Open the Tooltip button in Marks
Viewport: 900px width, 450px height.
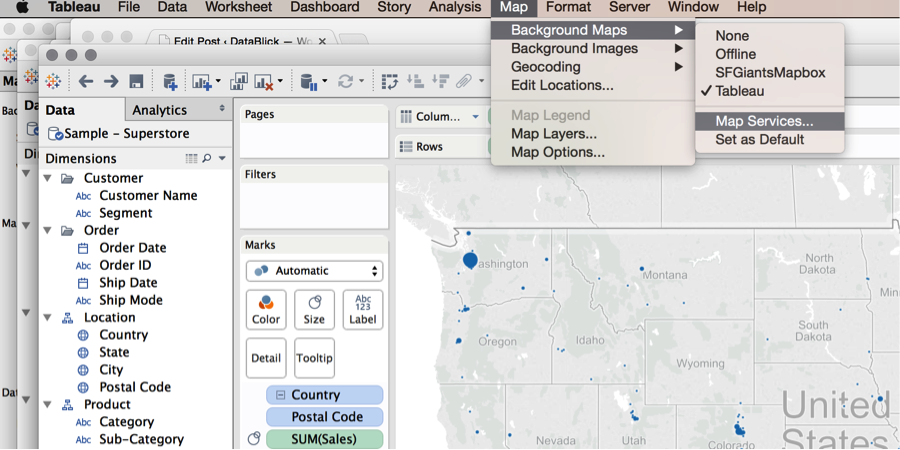pos(314,358)
